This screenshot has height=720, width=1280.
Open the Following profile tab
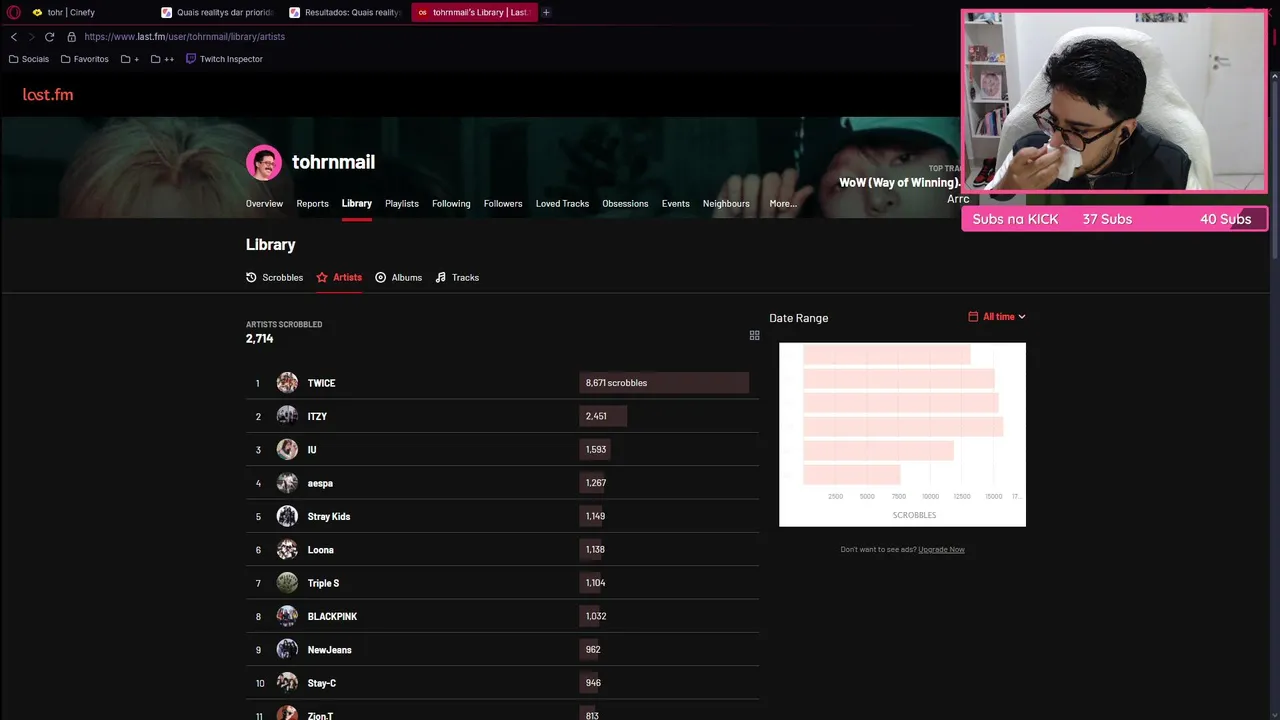(451, 204)
